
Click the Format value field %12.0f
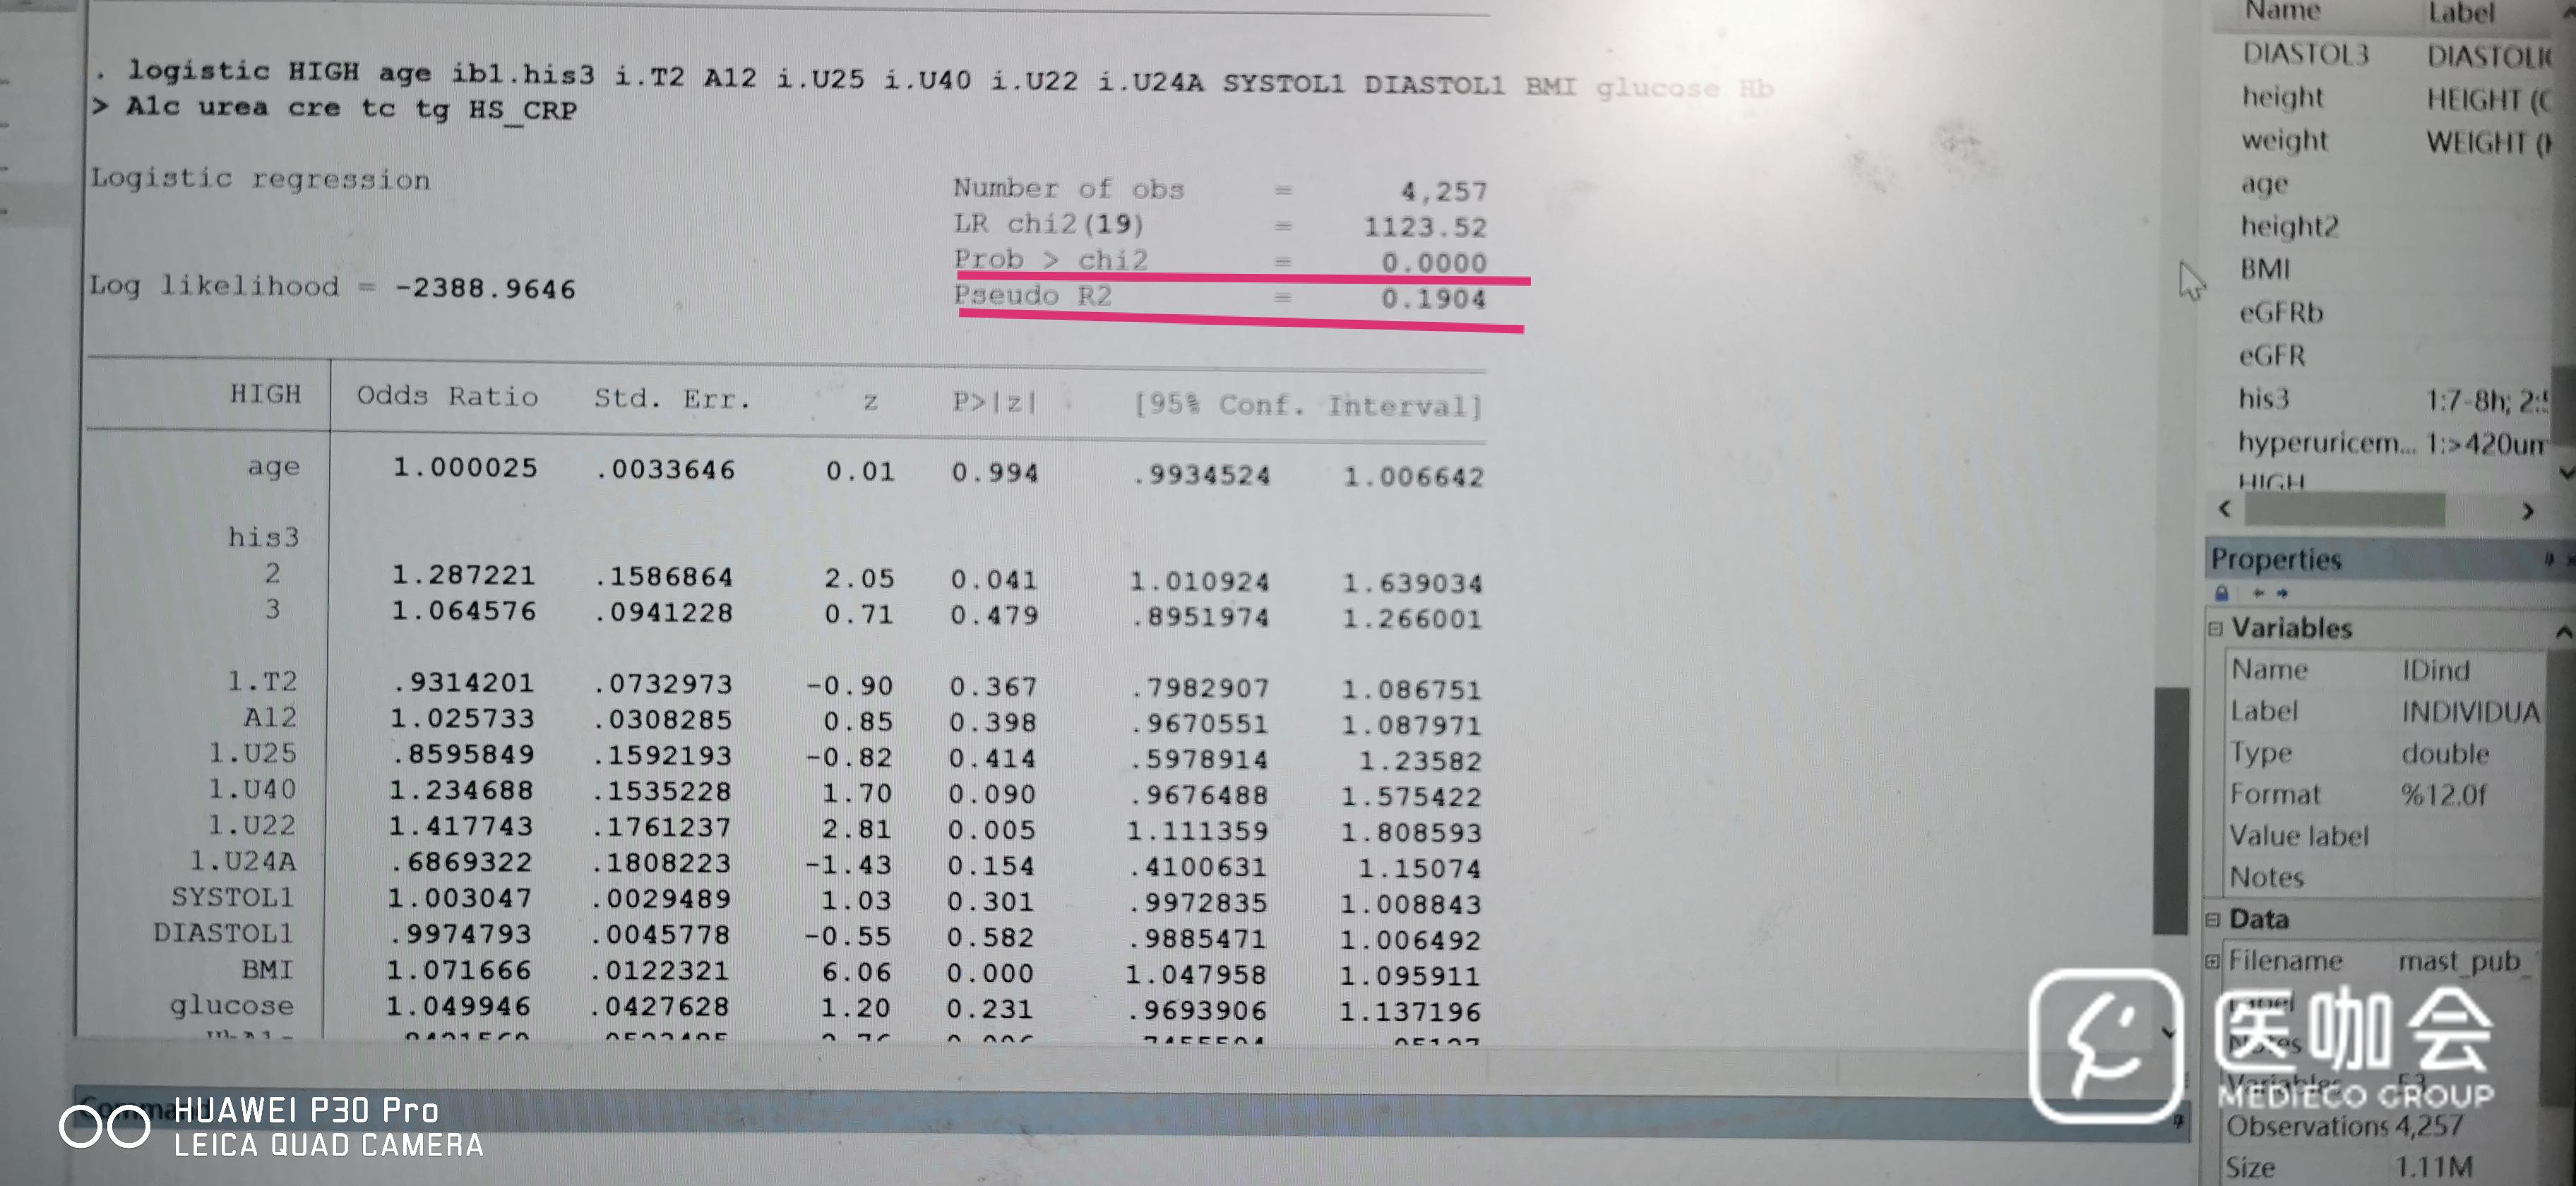(x=2443, y=795)
